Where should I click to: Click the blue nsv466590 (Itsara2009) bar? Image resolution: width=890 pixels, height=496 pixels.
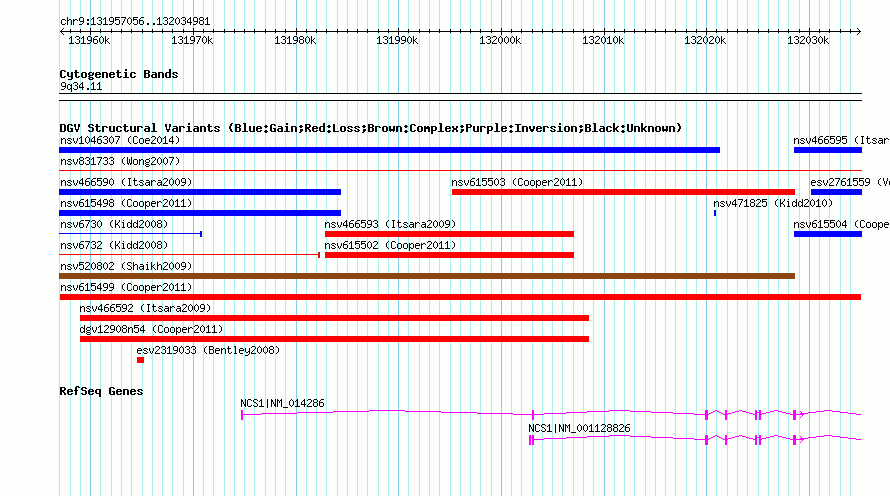click(x=200, y=192)
